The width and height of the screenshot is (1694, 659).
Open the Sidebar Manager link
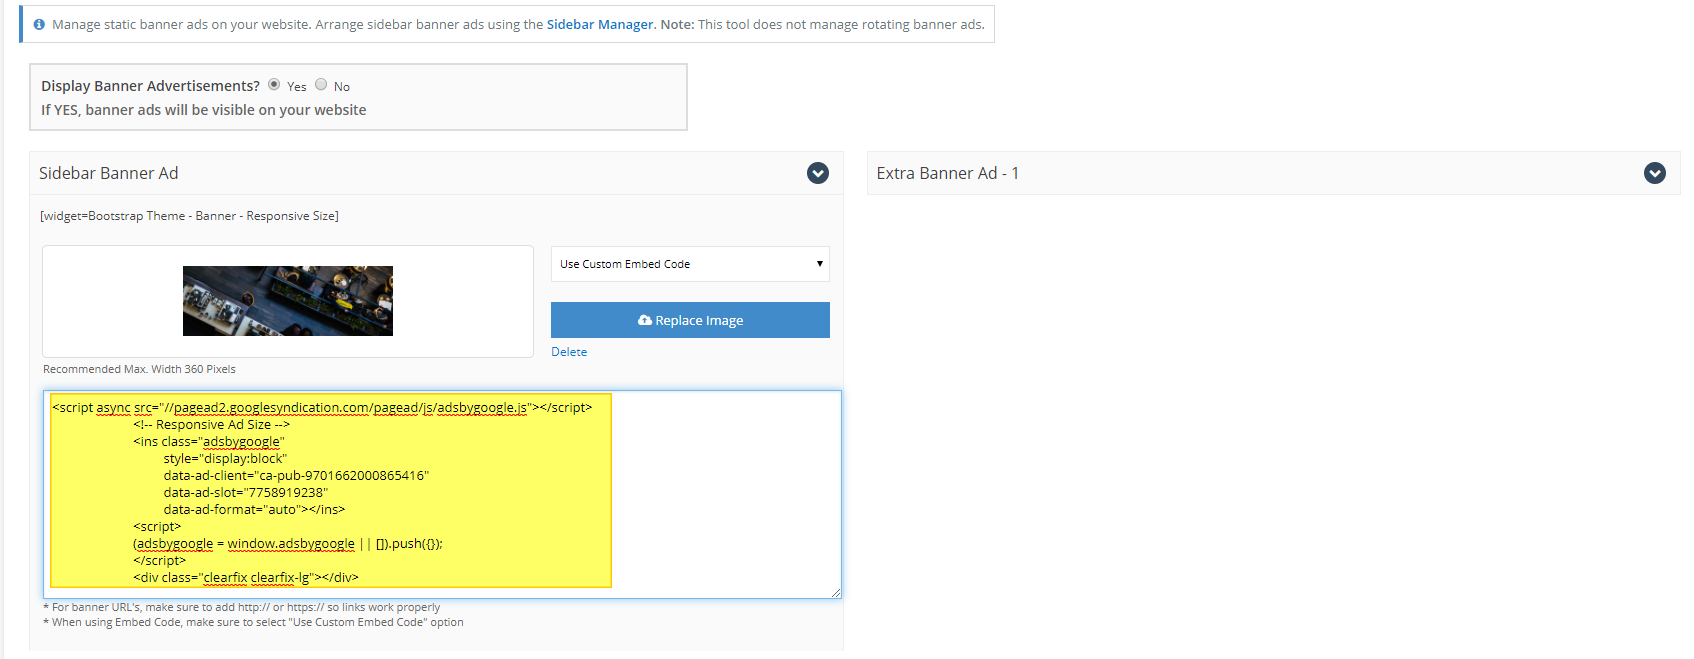(600, 24)
